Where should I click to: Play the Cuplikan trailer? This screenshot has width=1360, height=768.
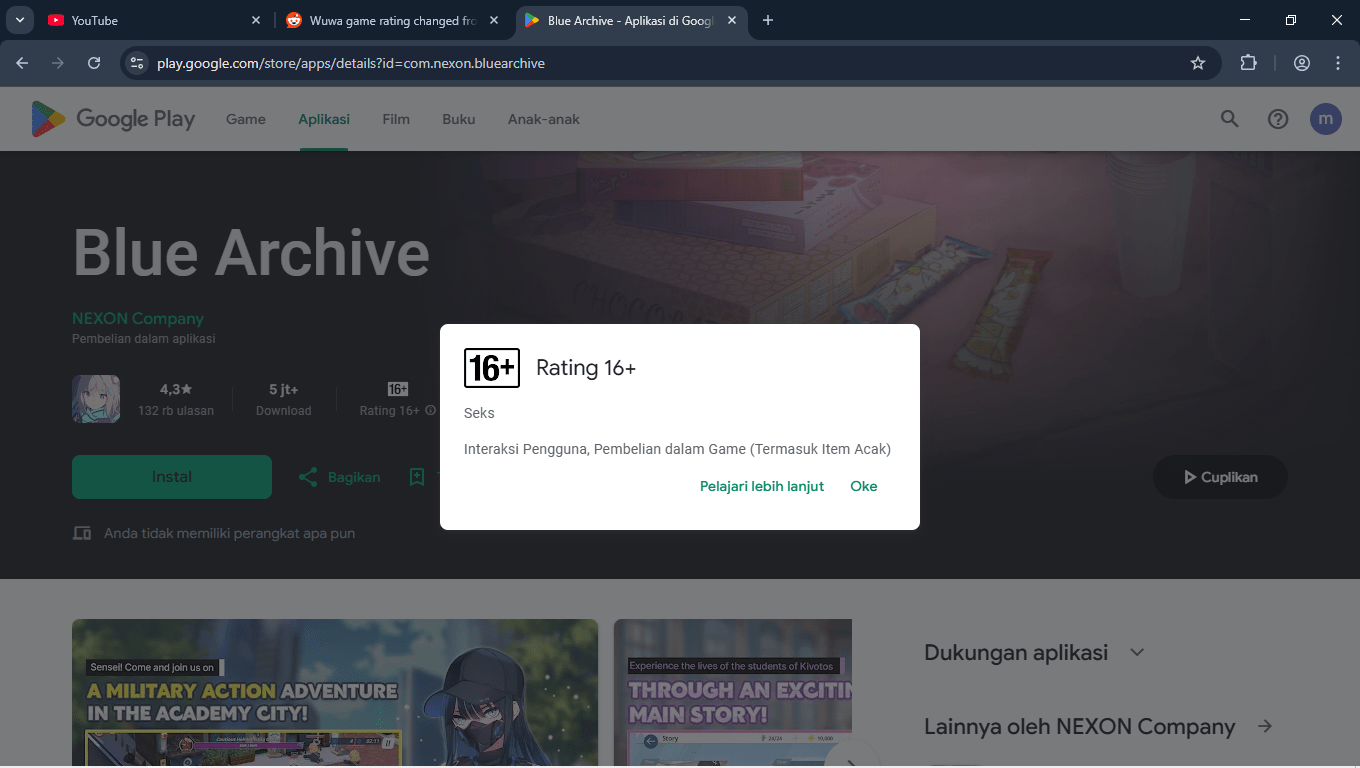[1220, 477]
